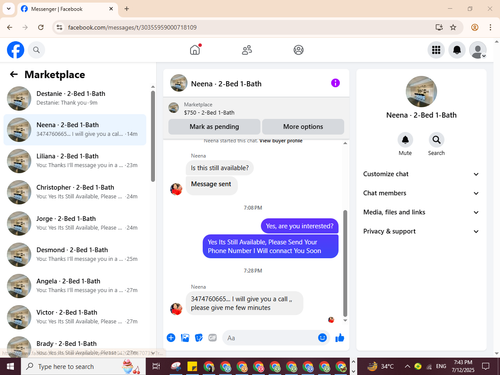Open Windows Start menu
The width and height of the screenshot is (500, 375).
(10, 367)
